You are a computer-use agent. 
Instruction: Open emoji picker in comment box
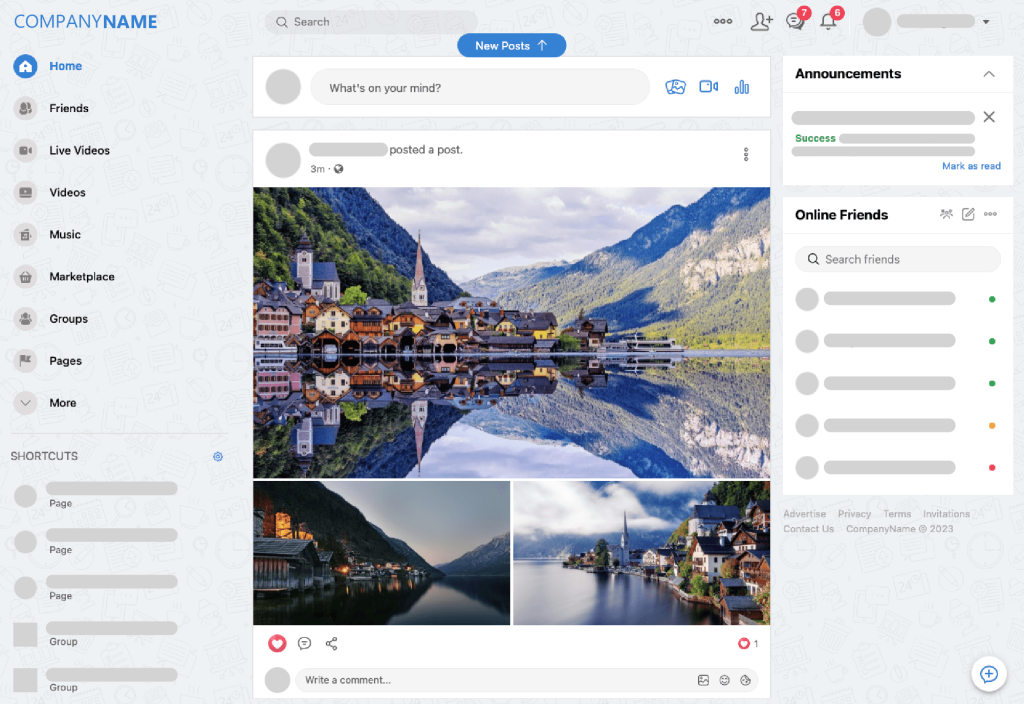tap(724, 680)
